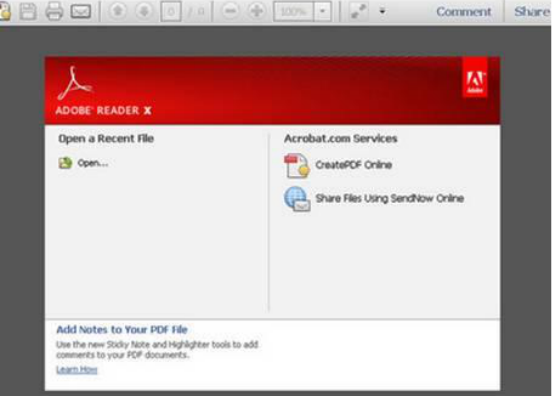Click the Adobe Reader X Acrobat logo
Screen dimensions: 555x397
point(75,84)
